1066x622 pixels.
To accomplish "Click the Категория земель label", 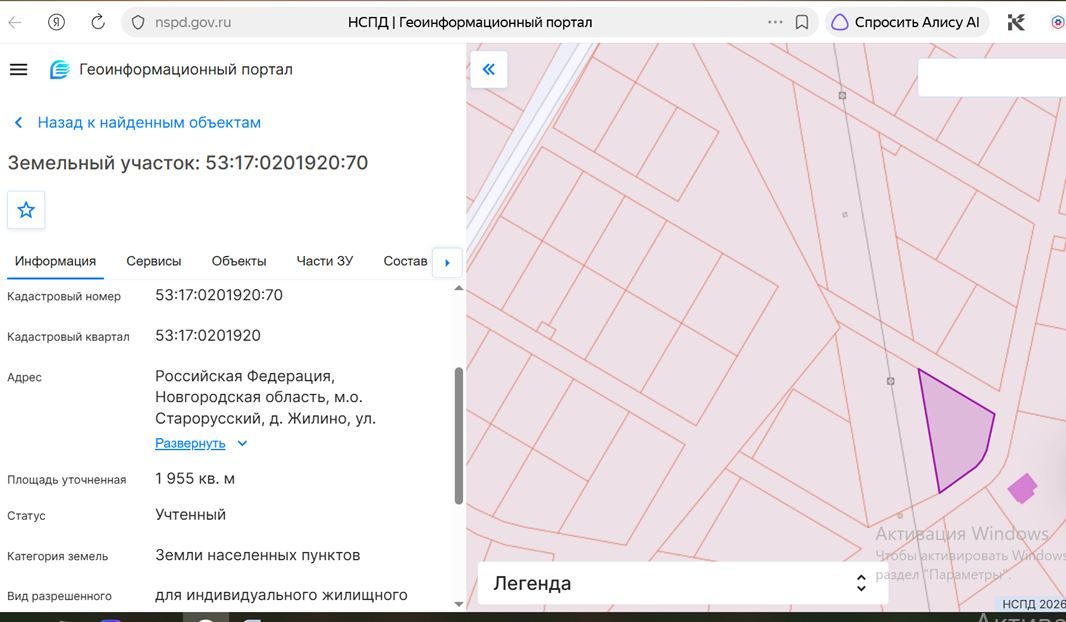I will pyautogui.click(x=58, y=556).
